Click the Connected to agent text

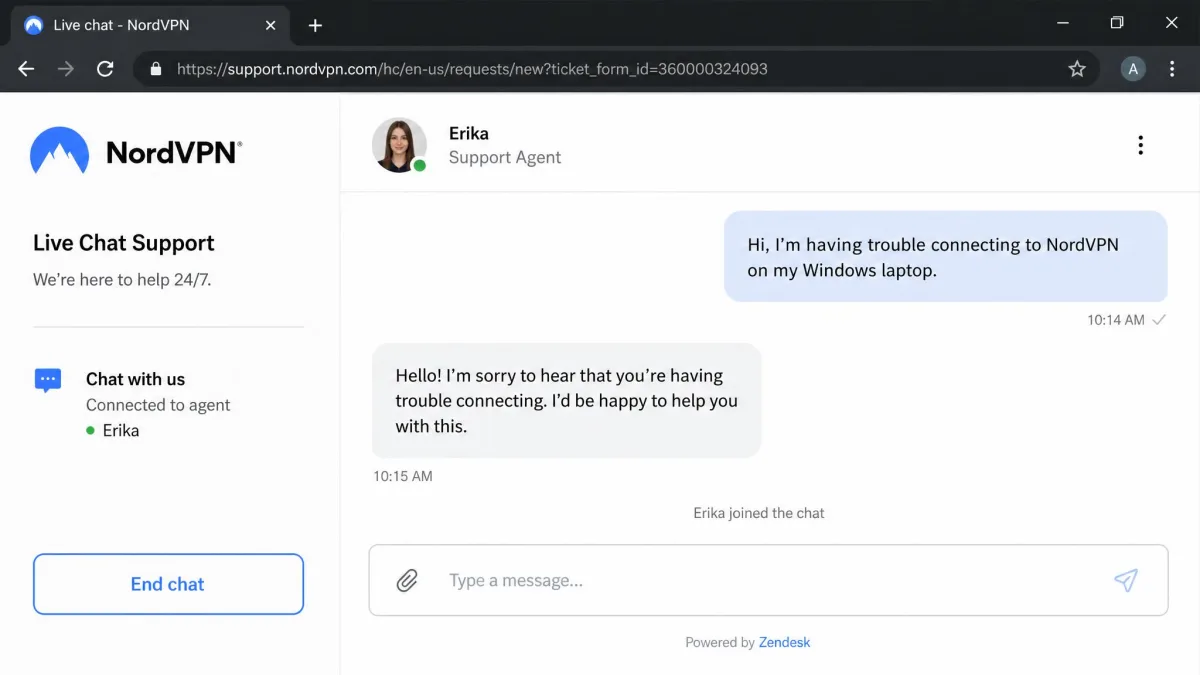click(158, 405)
